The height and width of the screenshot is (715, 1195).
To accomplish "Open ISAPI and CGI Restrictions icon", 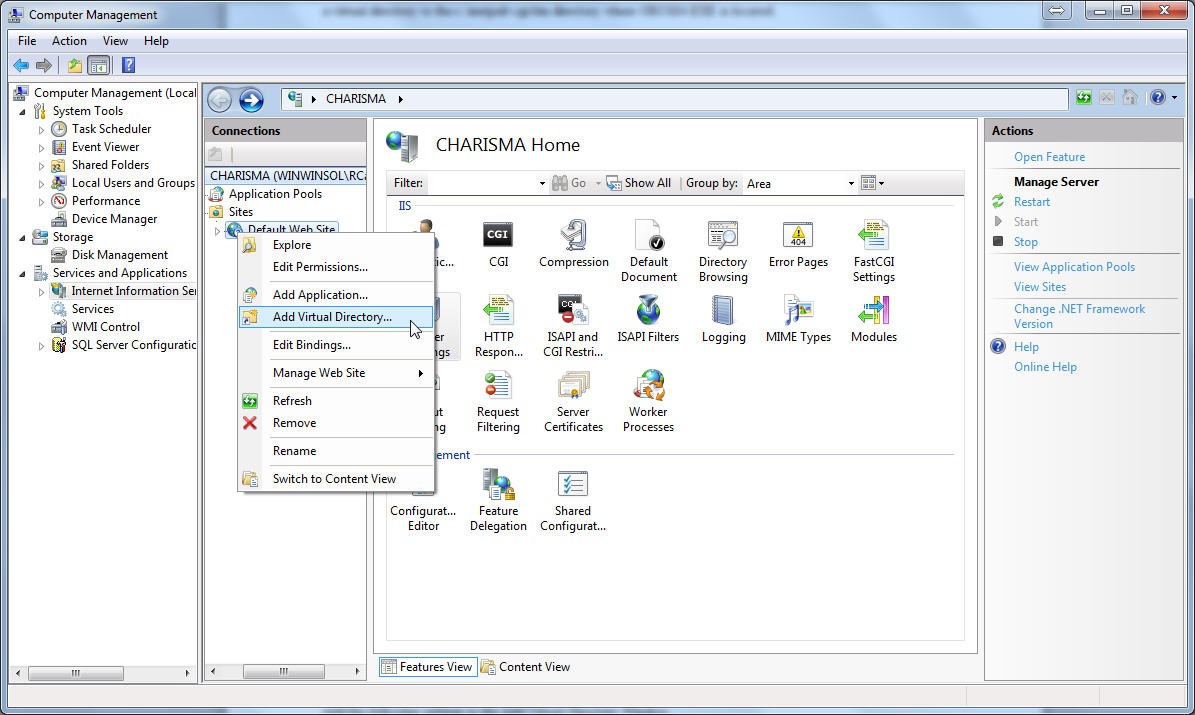I will coord(573,326).
